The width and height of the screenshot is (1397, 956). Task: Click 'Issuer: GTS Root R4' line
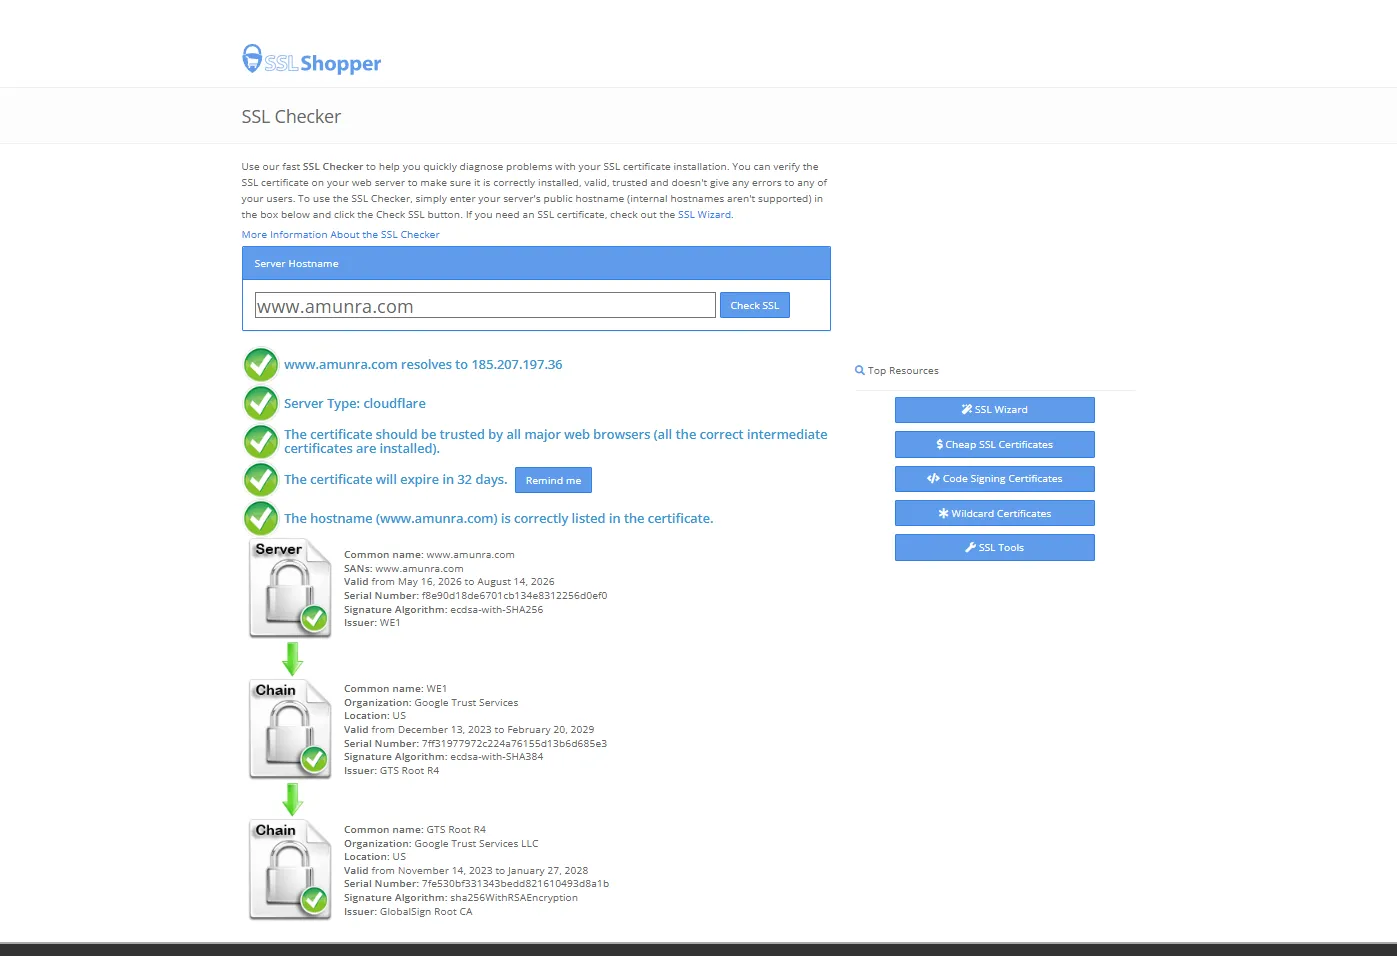coord(391,771)
